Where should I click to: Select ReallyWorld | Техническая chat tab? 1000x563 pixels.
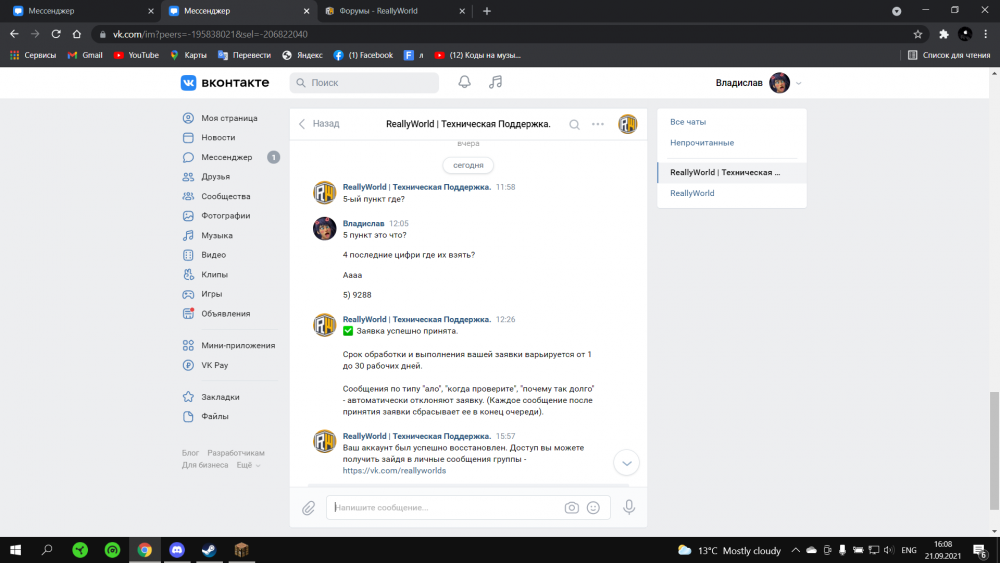(732, 172)
